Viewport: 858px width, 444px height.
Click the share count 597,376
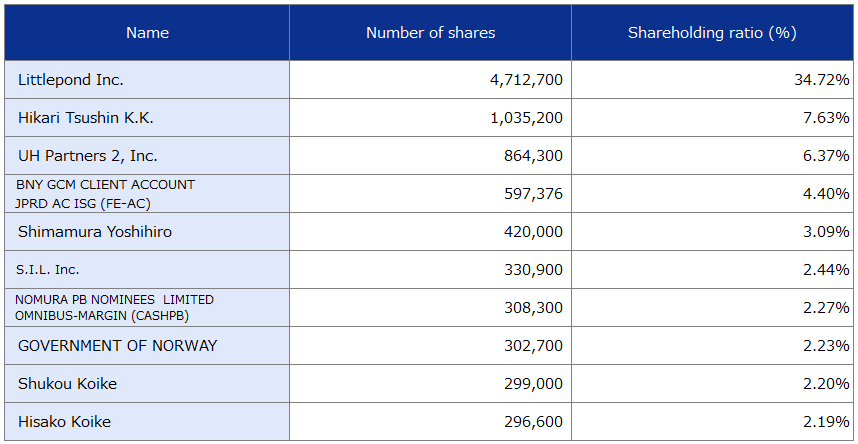(x=534, y=194)
